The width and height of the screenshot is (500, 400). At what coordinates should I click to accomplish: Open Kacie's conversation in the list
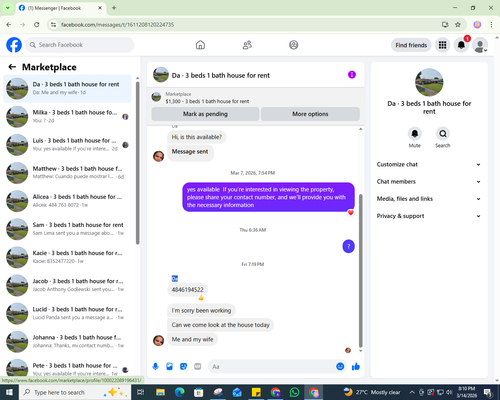click(x=67, y=257)
